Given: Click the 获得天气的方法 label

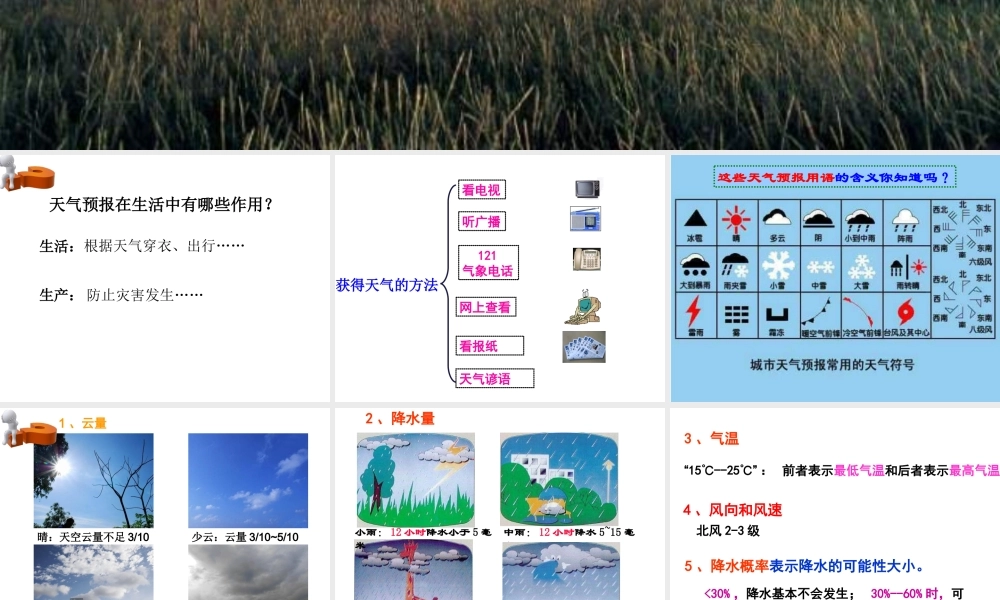Looking at the screenshot, I should [x=387, y=284].
